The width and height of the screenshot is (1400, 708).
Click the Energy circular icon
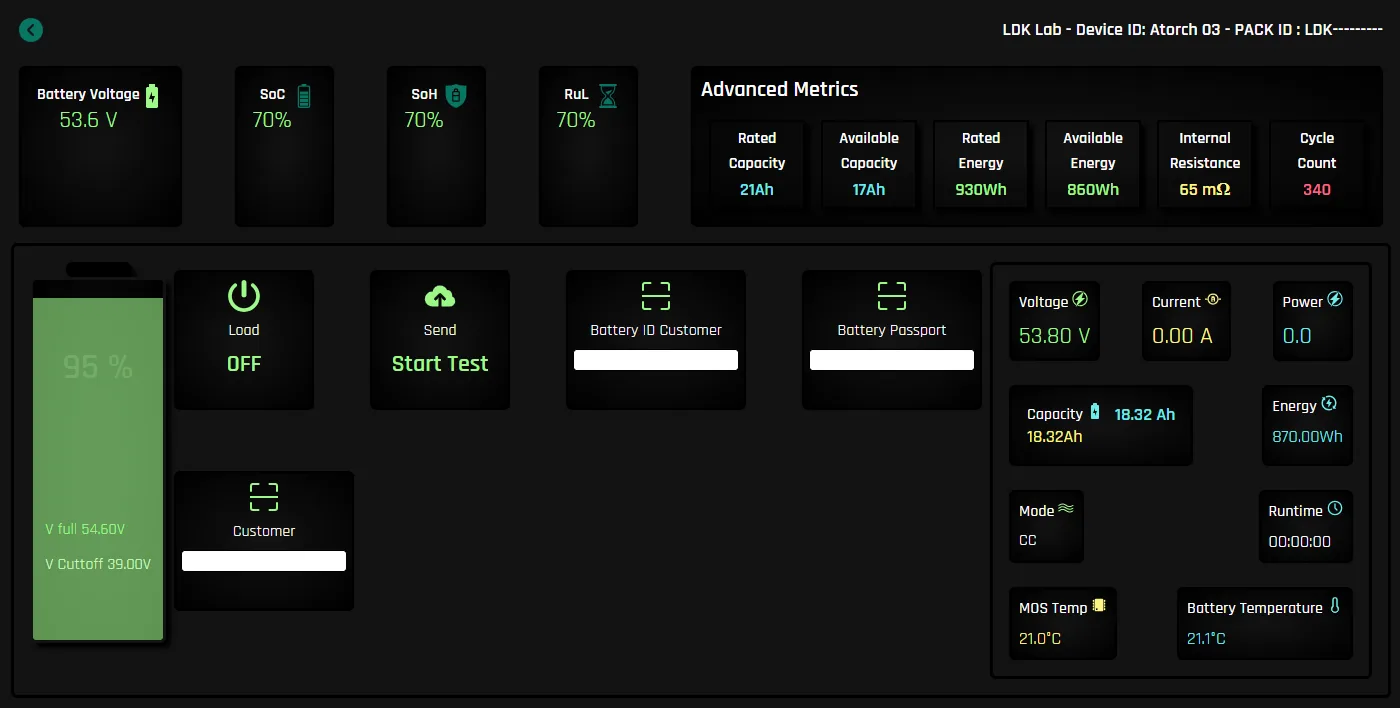point(1329,403)
